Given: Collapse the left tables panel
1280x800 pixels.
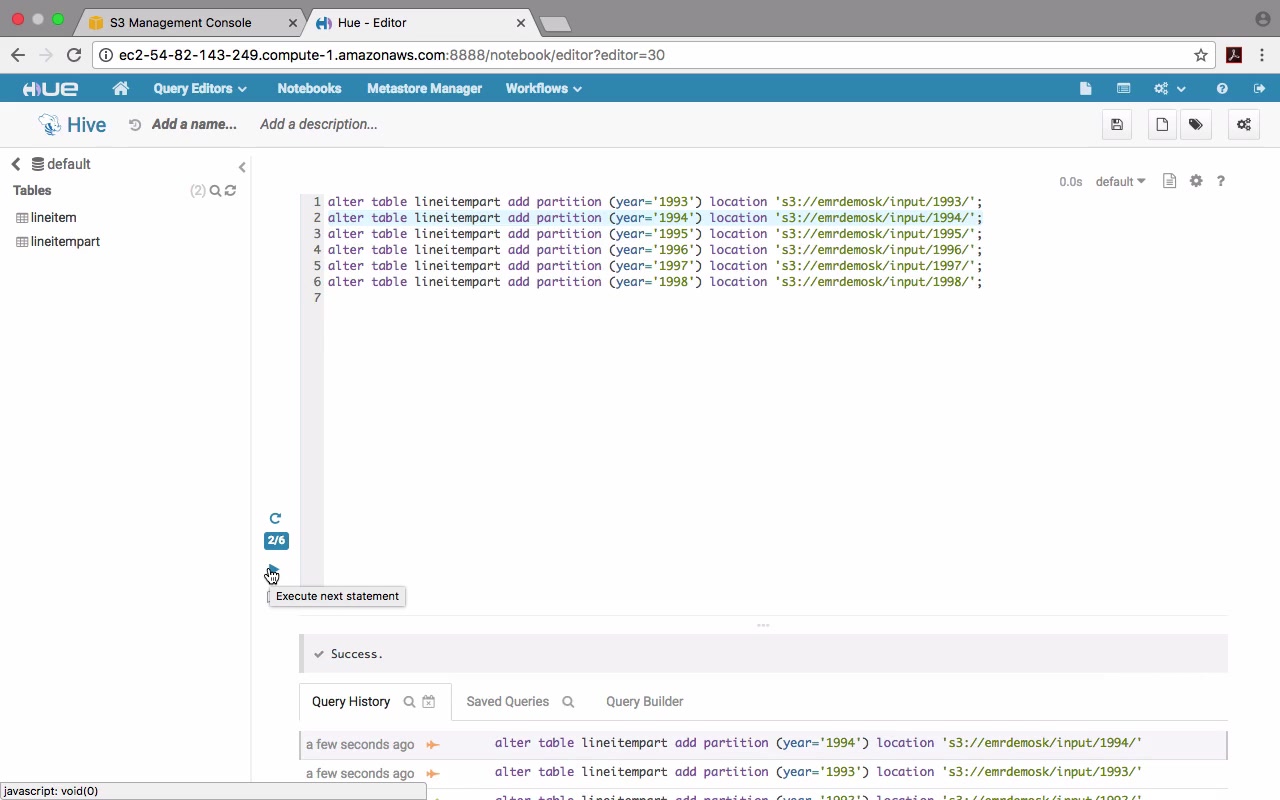Looking at the screenshot, I should click(242, 167).
